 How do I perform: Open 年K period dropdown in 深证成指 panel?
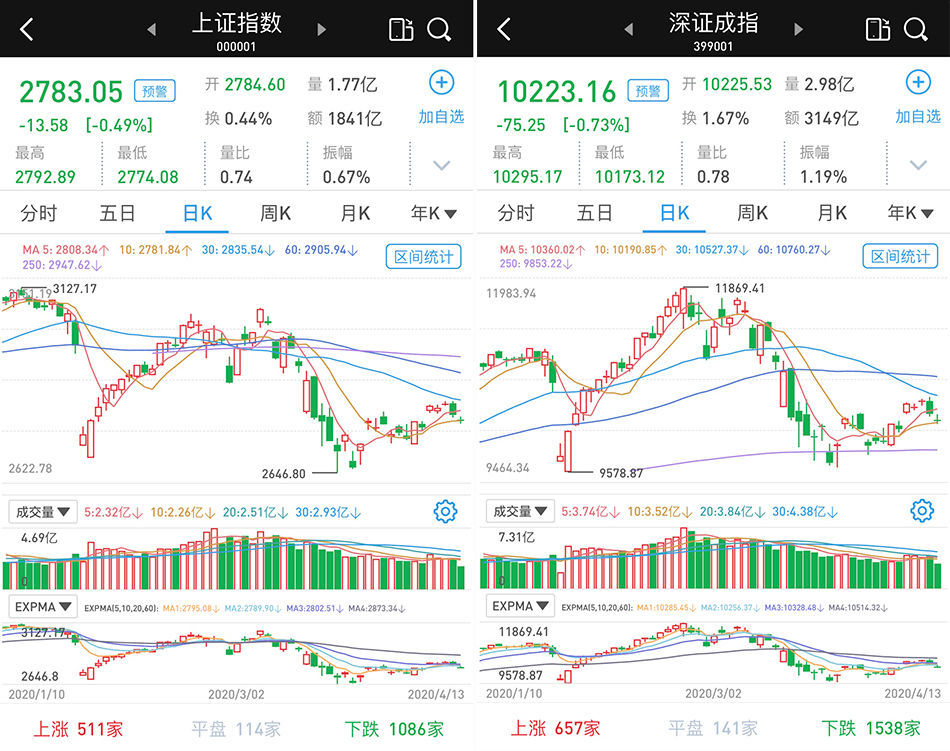(x=911, y=213)
